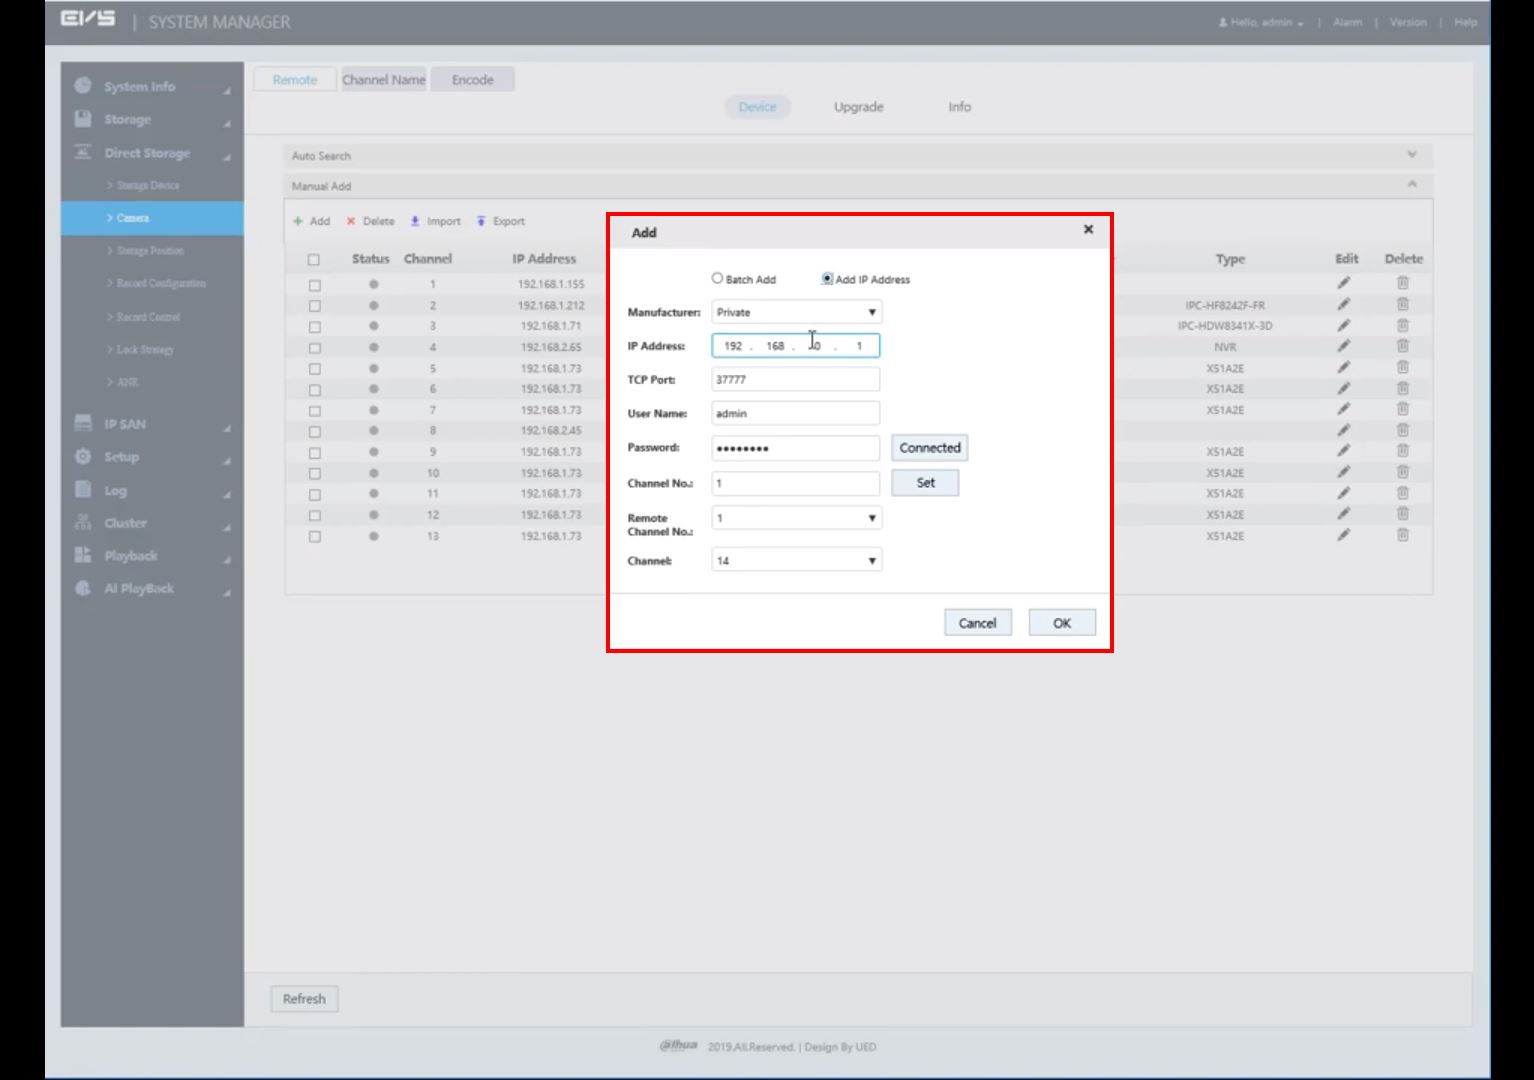Click the Cancel button in Add dialog
This screenshot has height=1080, width=1534.
(977, 623)
